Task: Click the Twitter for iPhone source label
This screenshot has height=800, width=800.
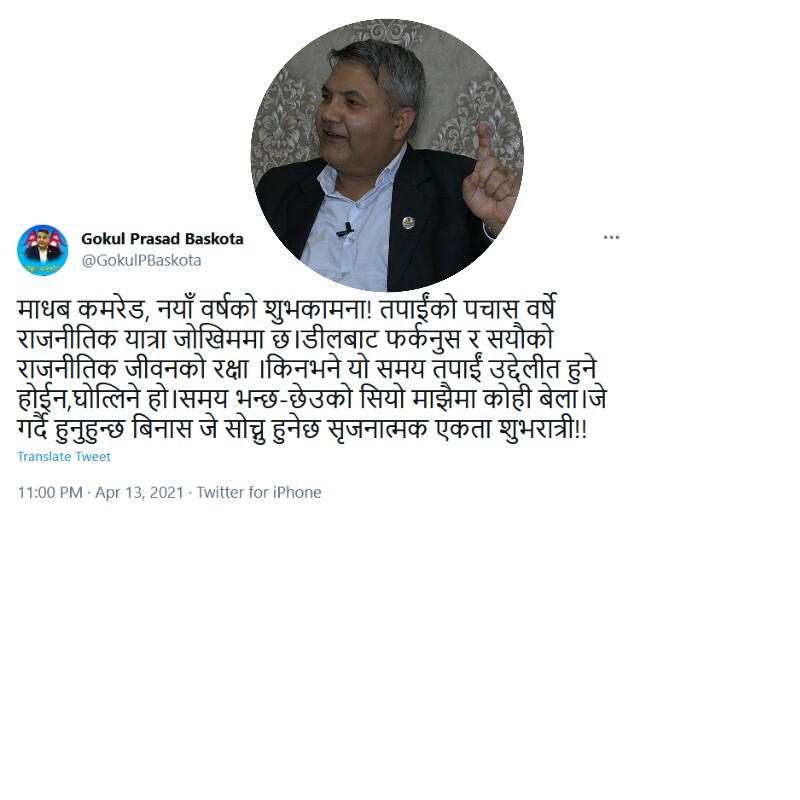Action: pyautogui.click(x=259, y=492)
